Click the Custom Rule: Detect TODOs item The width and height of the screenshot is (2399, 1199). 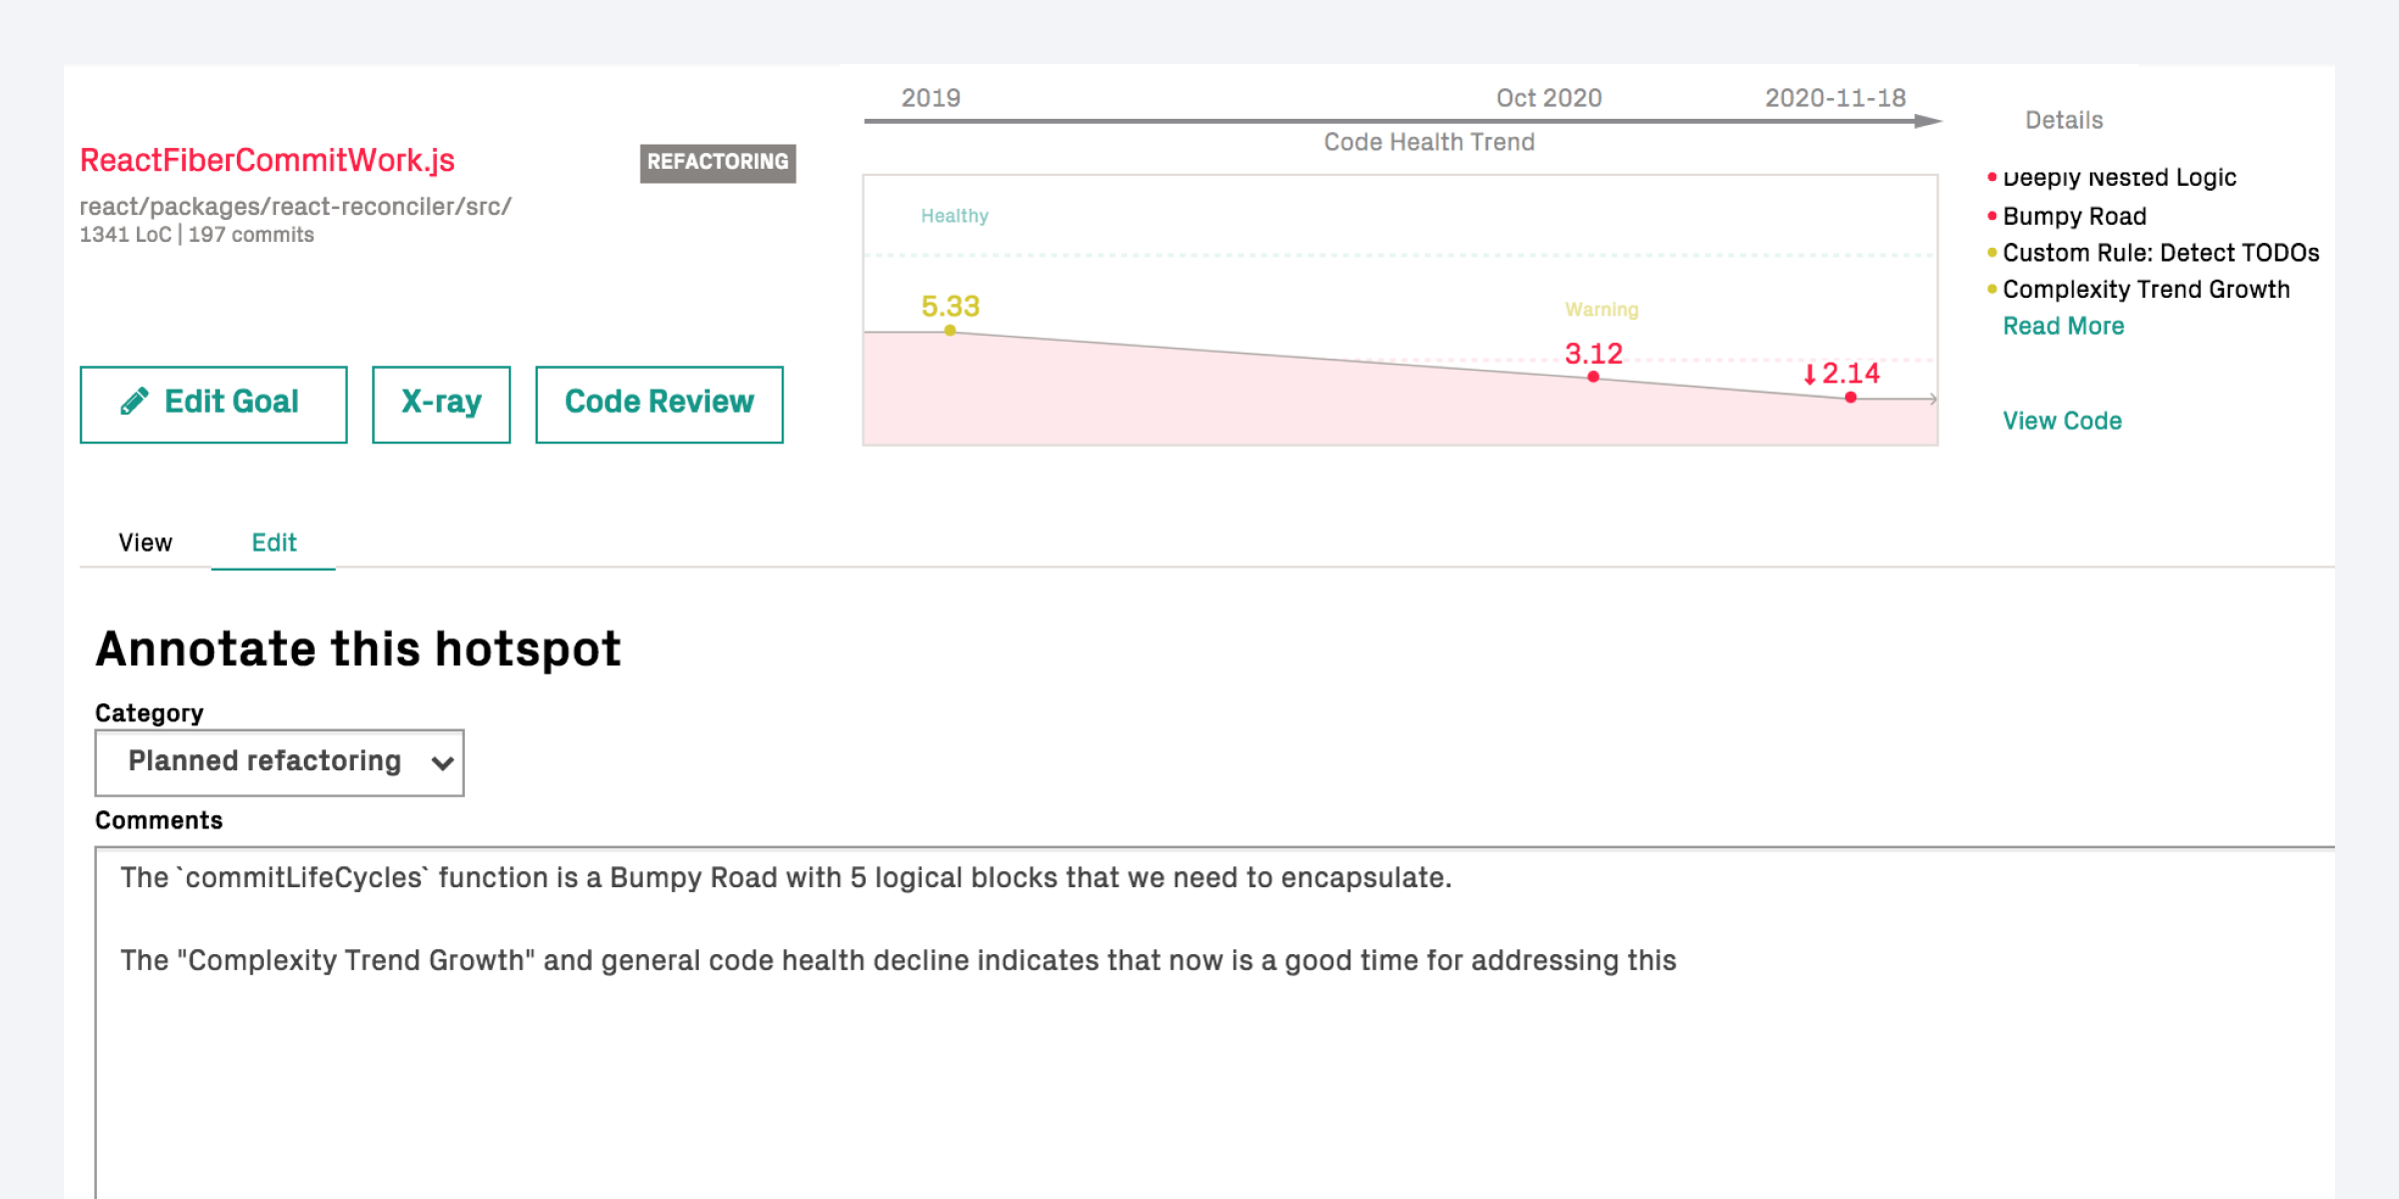[2160, 253]
